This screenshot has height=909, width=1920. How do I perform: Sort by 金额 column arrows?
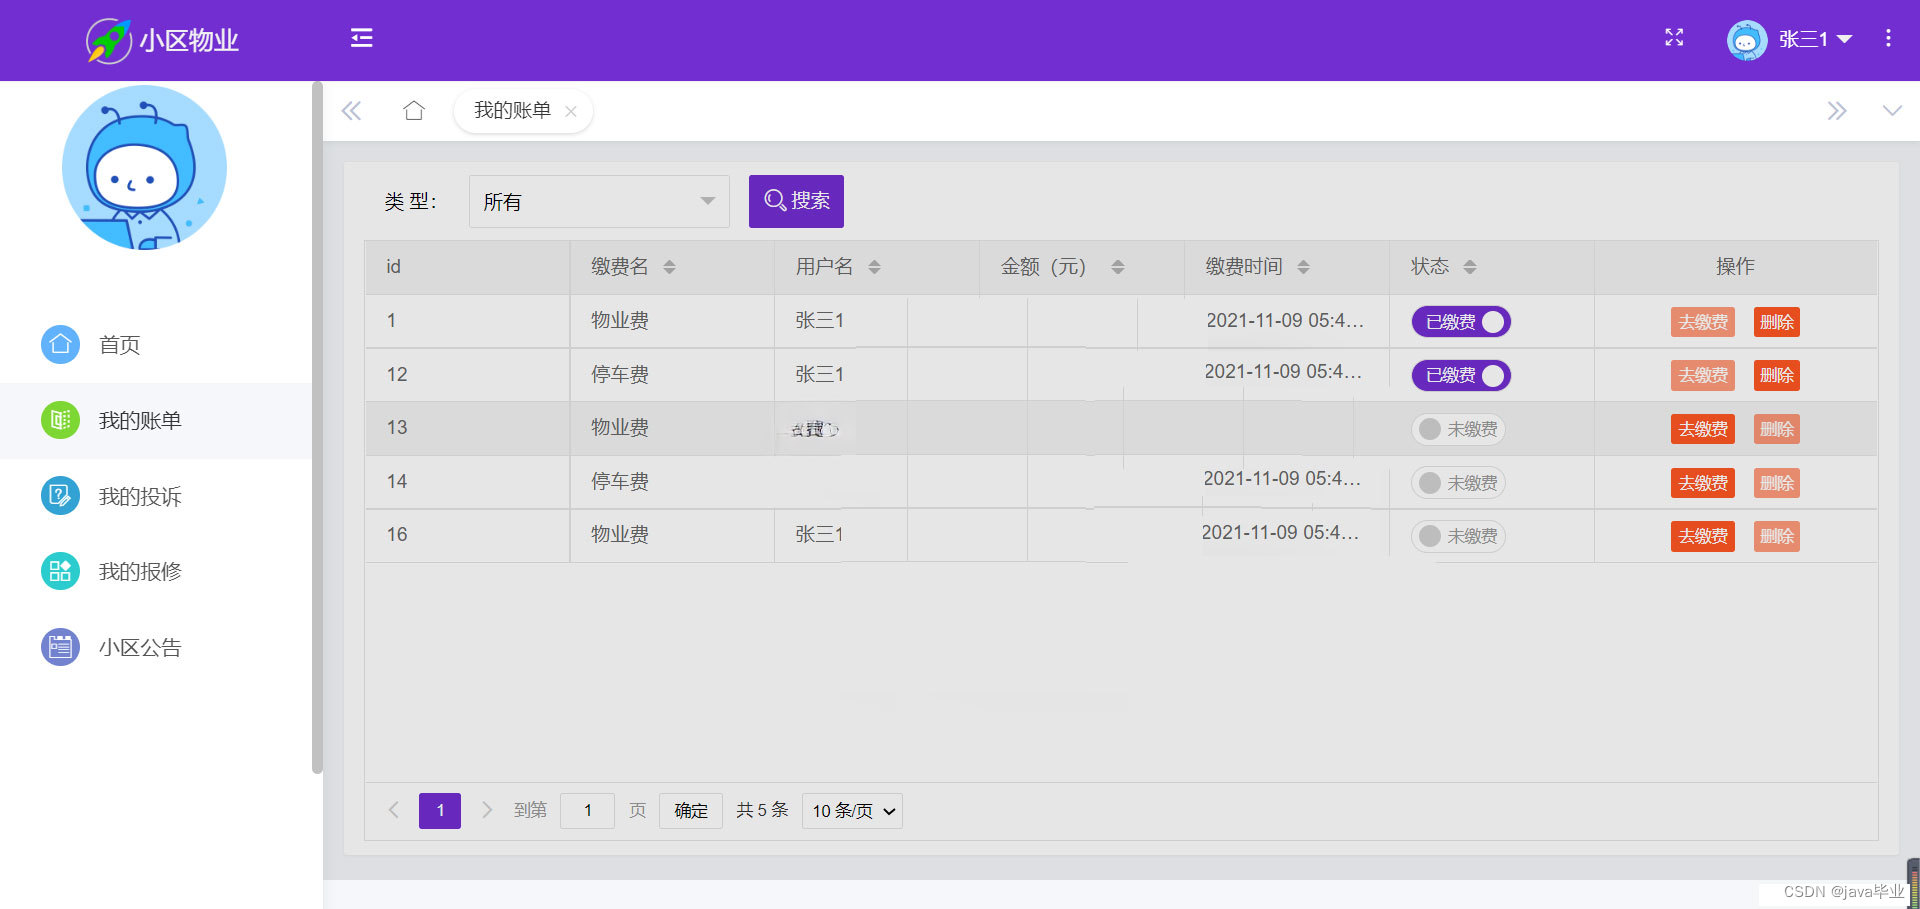pos(1118,267)
